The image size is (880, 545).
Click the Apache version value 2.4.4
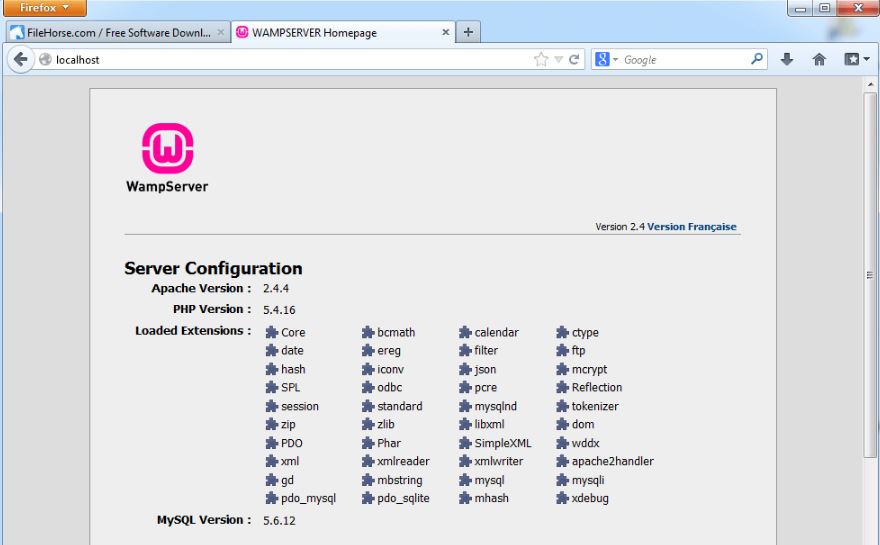(276, 288)
